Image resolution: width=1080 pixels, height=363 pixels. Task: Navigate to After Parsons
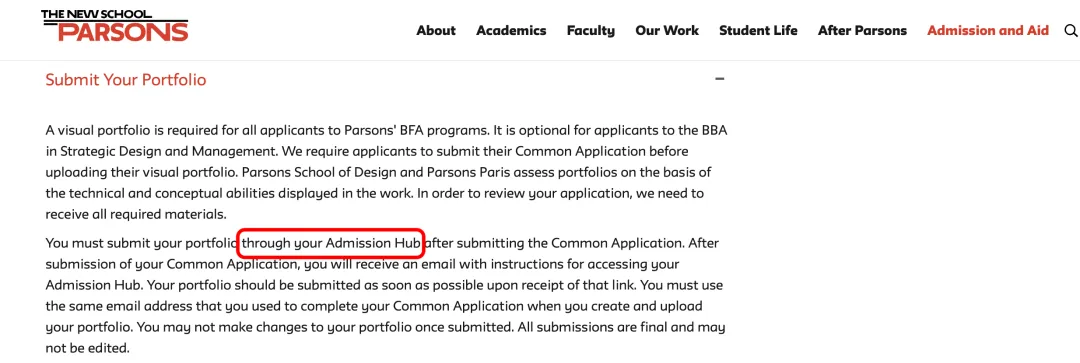pos(862,30)
